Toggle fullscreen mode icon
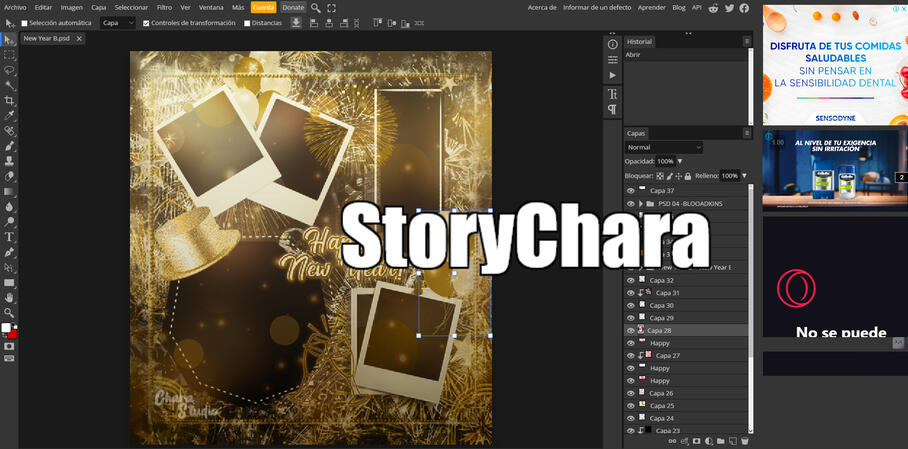The height and width of the screenshot is (449, 908). (331, 7)
